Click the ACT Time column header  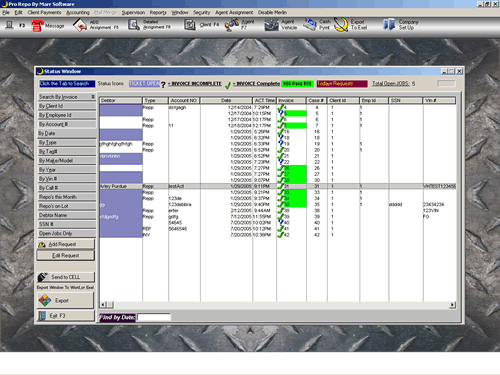pyautogui.click(x=264, y=100)
